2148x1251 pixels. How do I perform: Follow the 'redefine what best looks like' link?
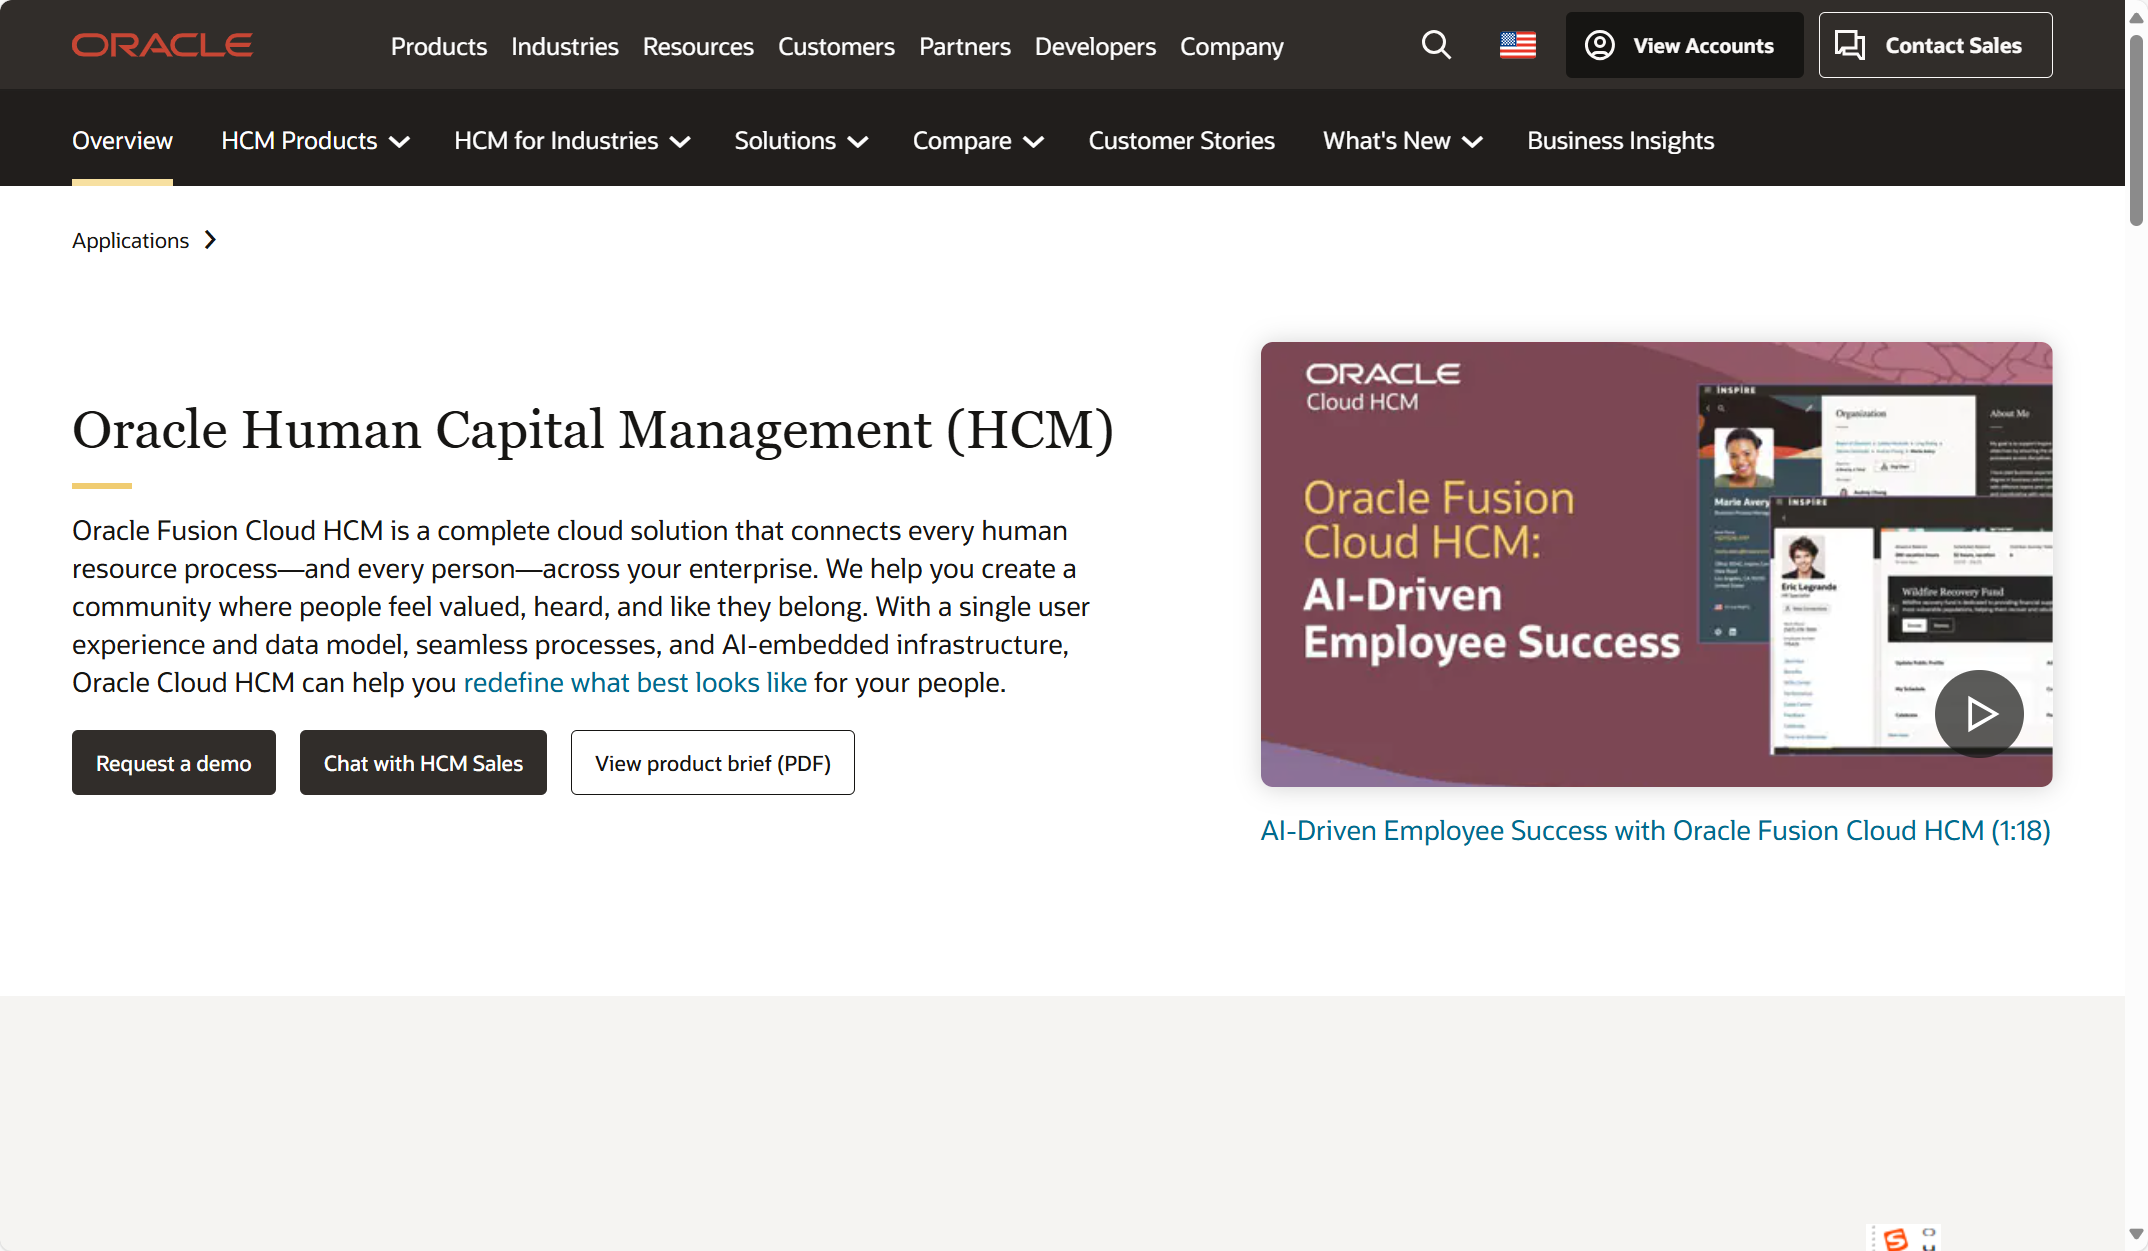[x=635, y=683]
